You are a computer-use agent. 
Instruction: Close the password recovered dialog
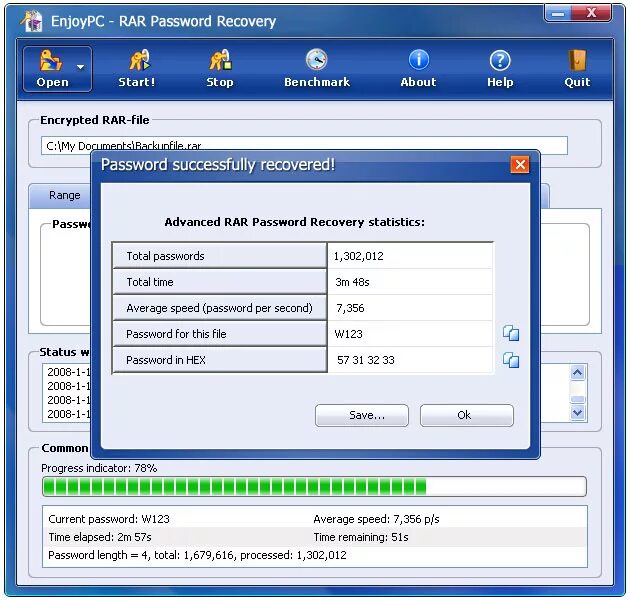(520, 165)
